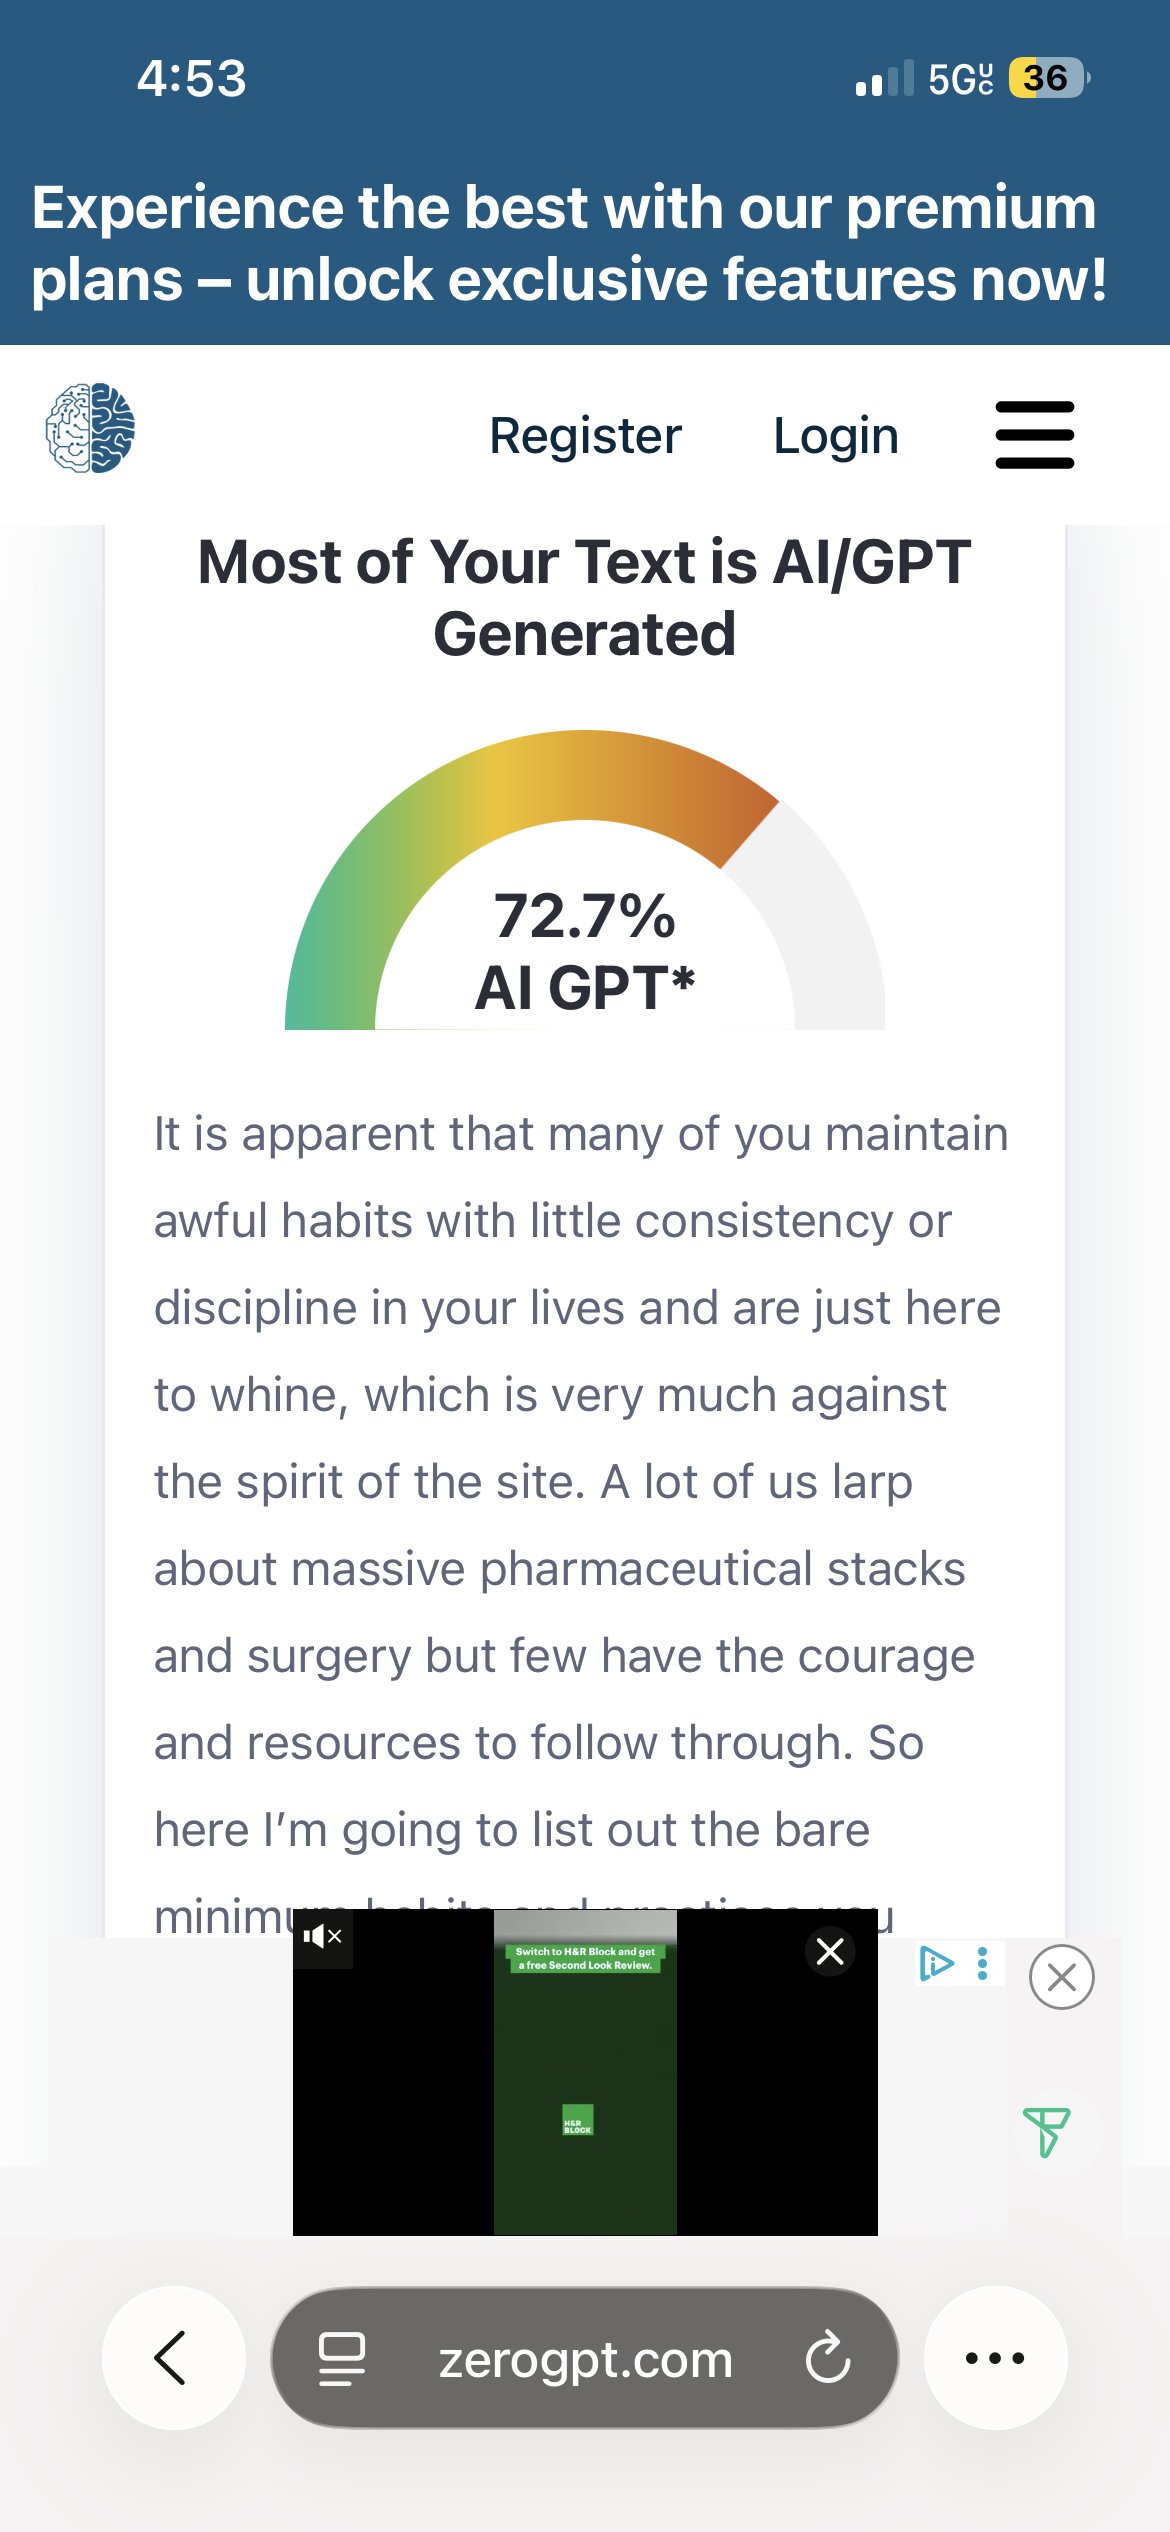This screenshot has height=2532, width=1170.
Task: Tap the analyzed text paragraph result
Action: pyautogui.click(x=580, y=1480)
